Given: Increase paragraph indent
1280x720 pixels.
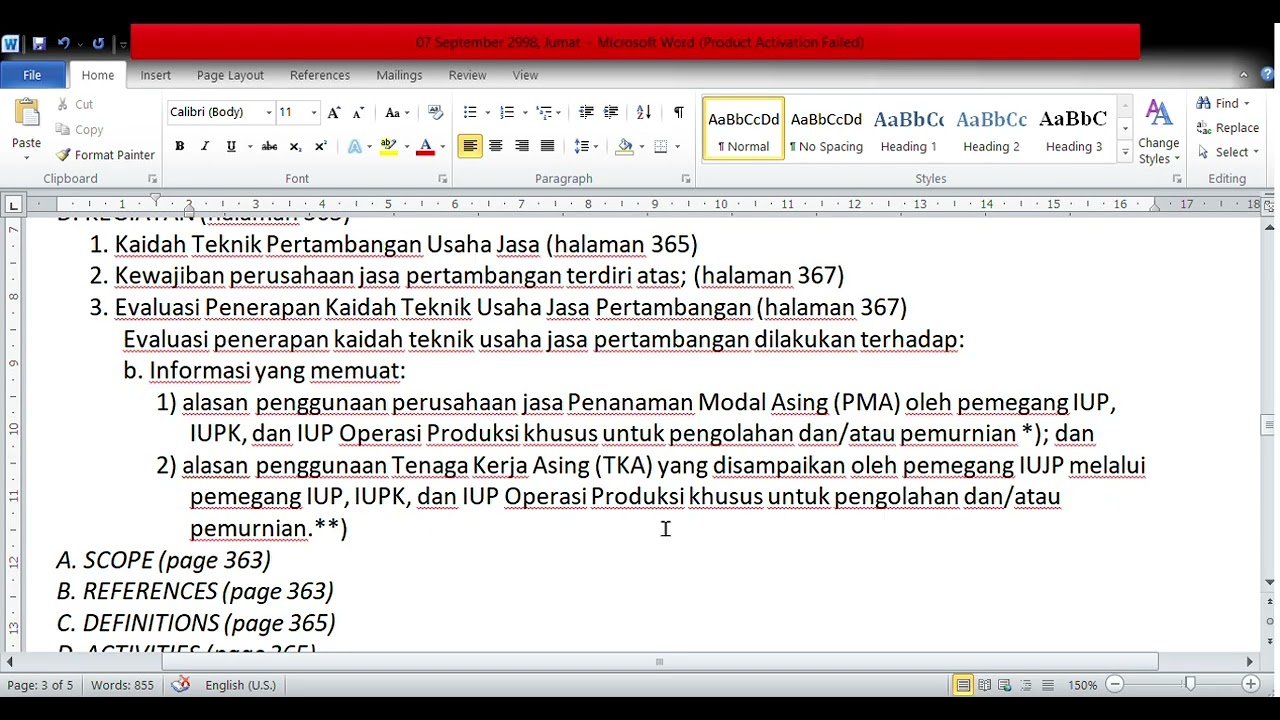Looking at the screenshot, I should (611, 112).
